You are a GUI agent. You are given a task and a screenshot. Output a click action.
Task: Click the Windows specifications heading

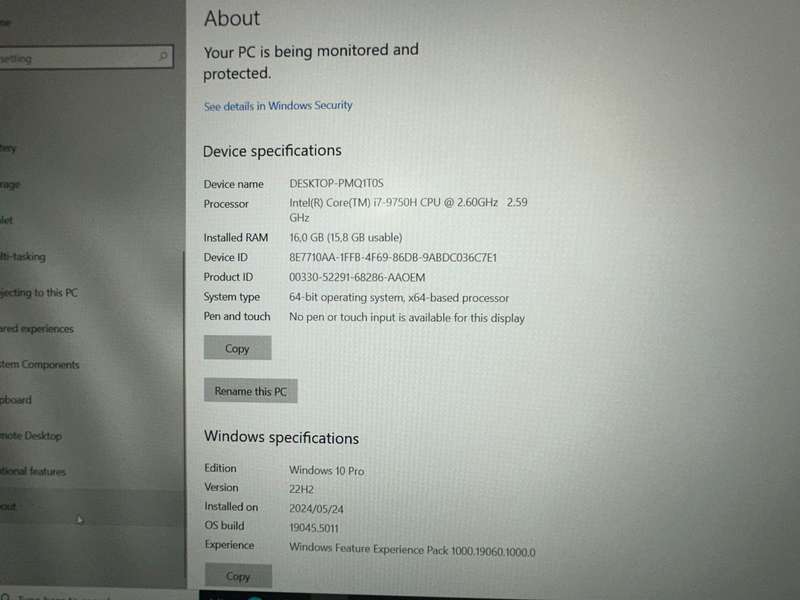tap(281, 437)
